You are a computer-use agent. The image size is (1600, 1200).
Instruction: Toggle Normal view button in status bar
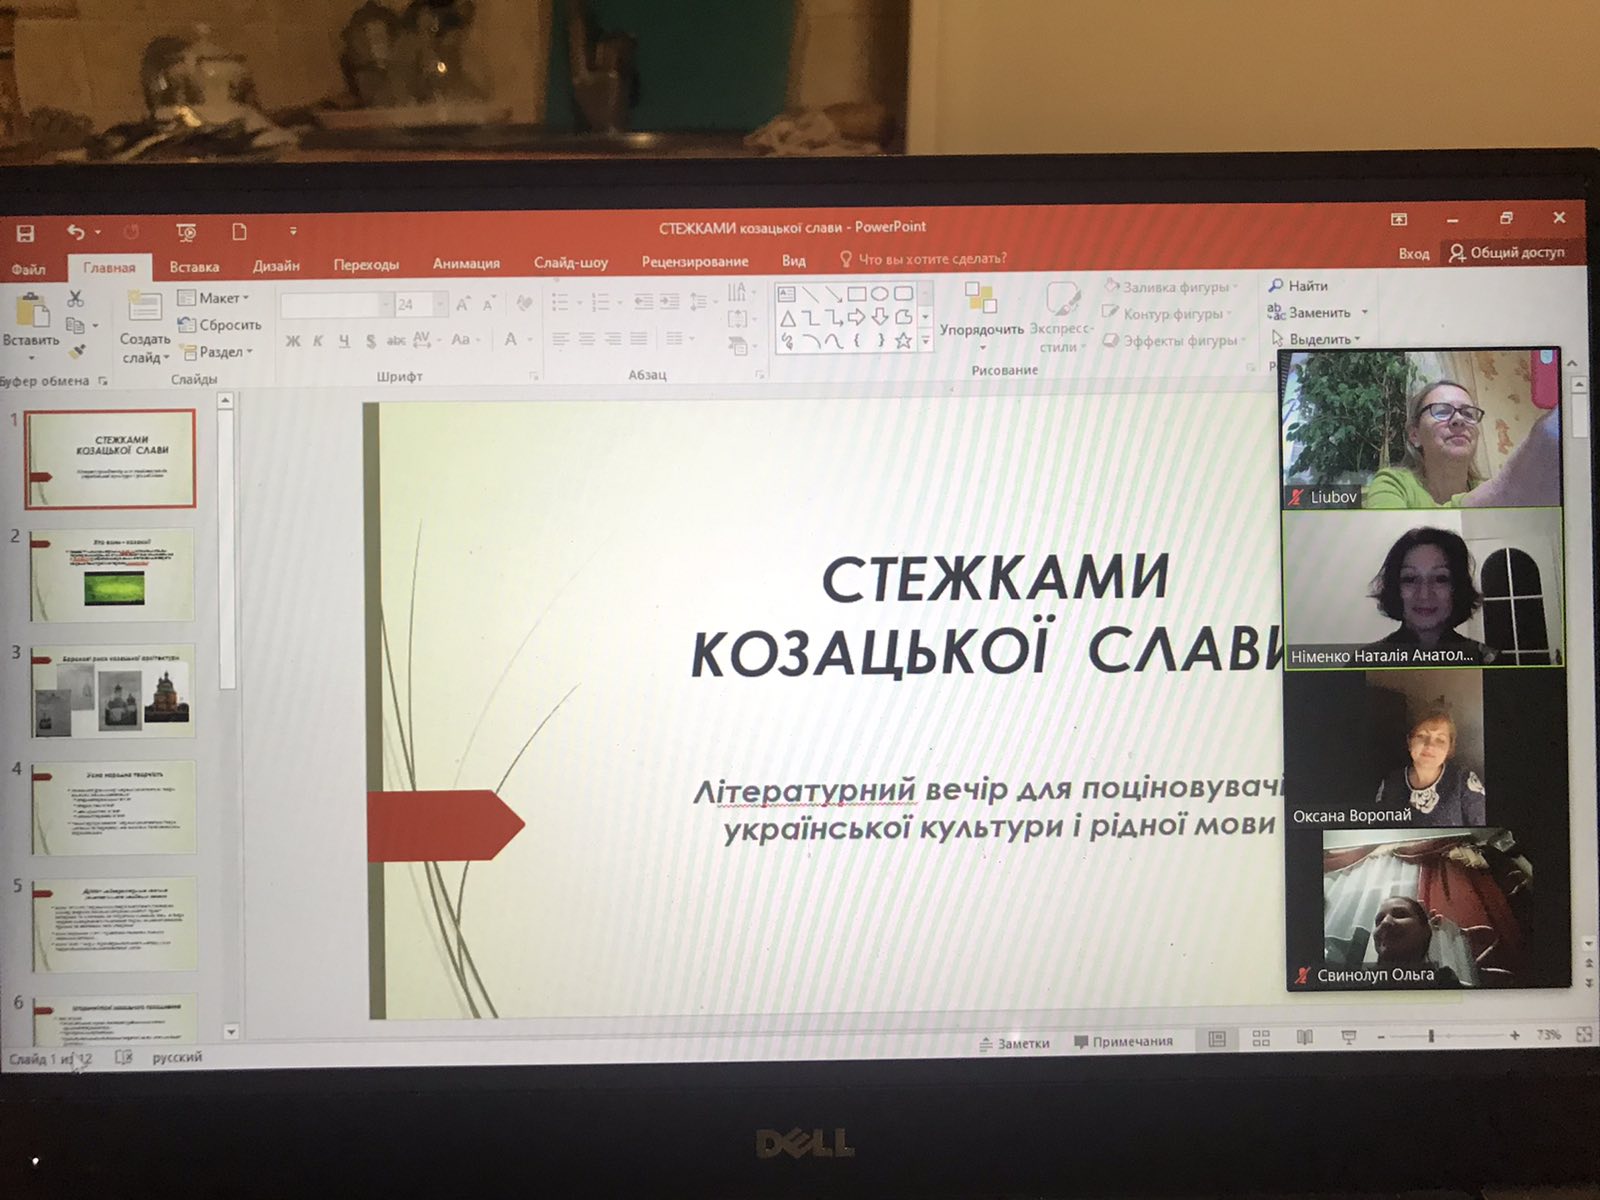[1217, 1040]
